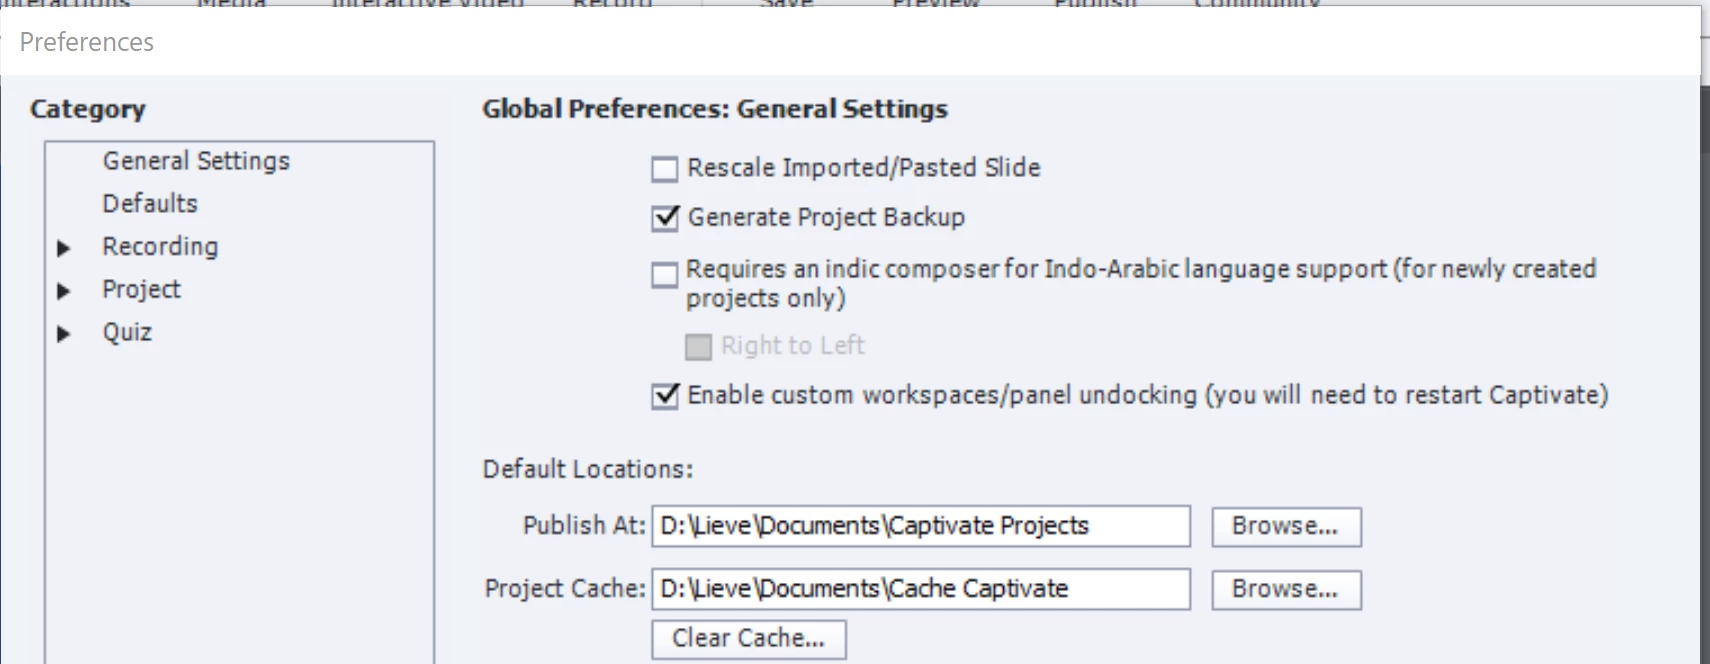The width and height of the screenshot is (1710, 664).
Task: Select the Quiz category label
Action: coord(127,333)
